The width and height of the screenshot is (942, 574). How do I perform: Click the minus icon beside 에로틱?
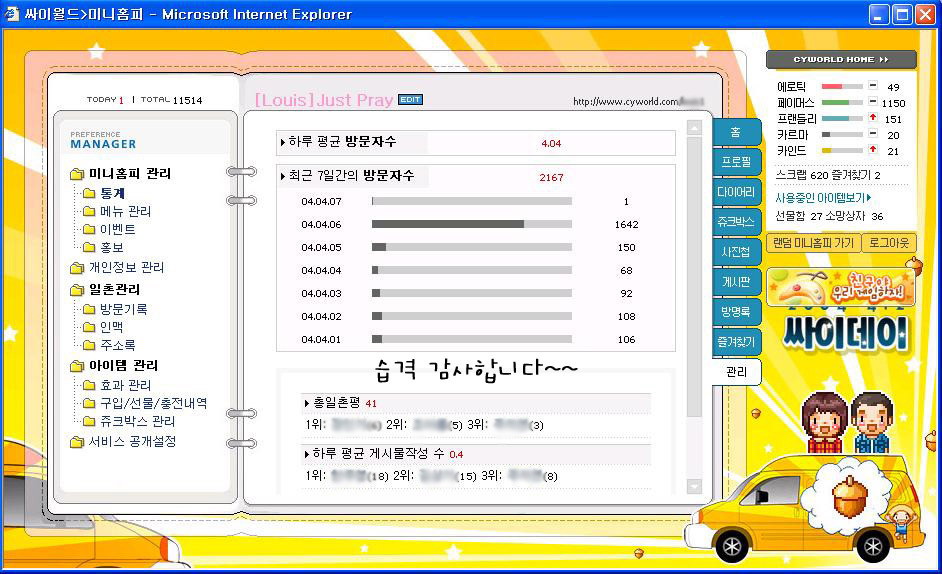point(873,86)
